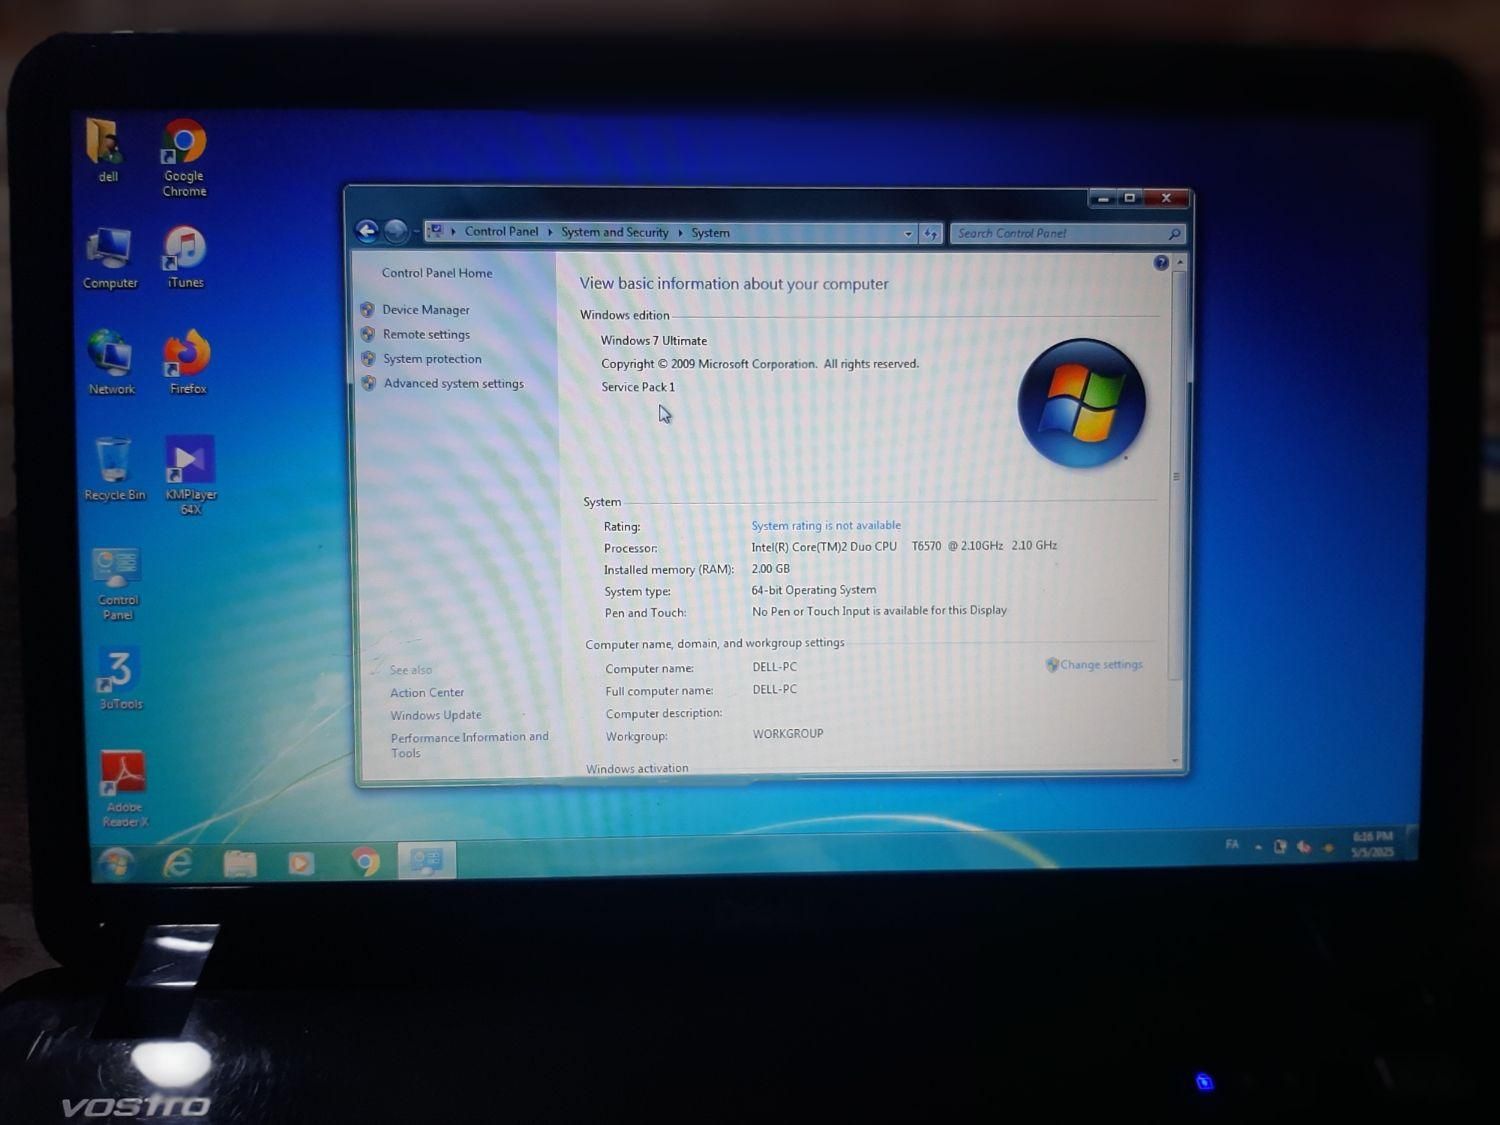Open Action Center link

point(427,692)
